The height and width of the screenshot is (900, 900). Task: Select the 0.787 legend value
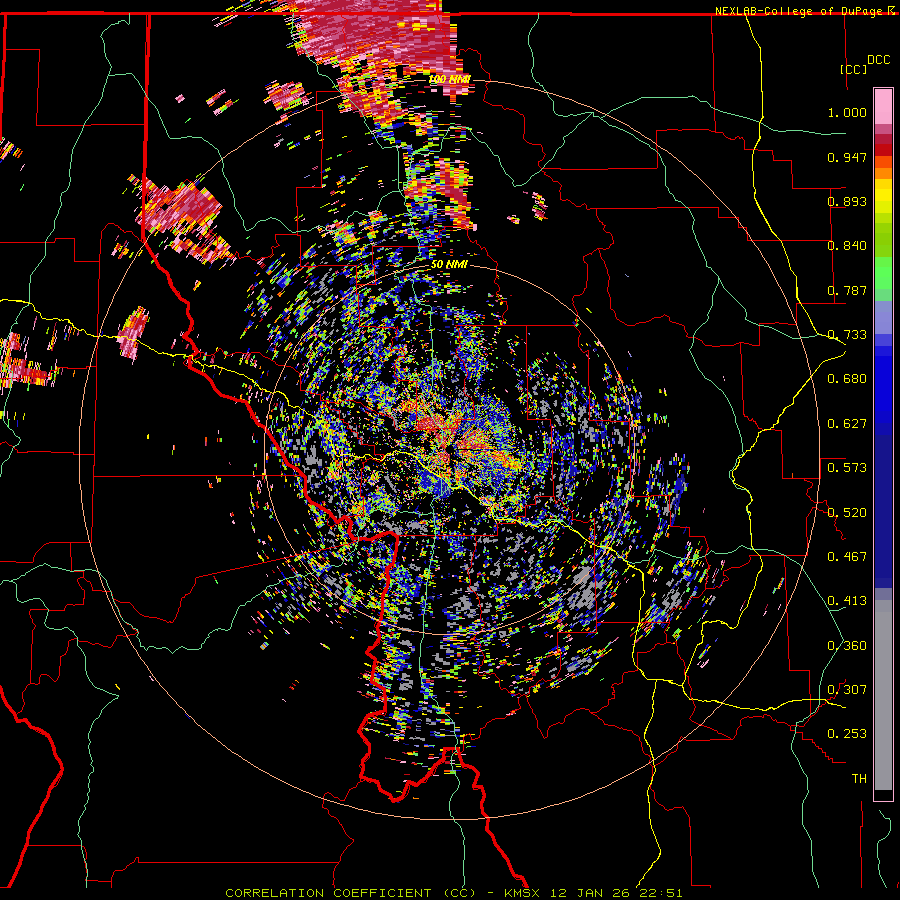coord(847,290)
